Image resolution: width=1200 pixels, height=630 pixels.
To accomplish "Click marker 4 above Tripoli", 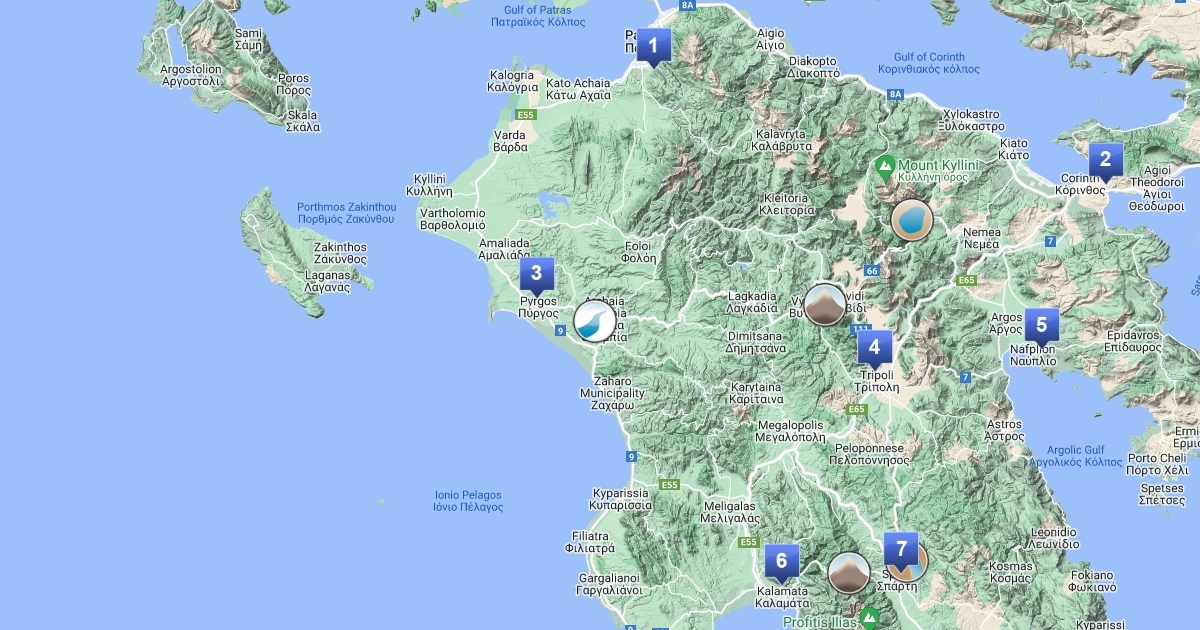I will click(874, 348).
